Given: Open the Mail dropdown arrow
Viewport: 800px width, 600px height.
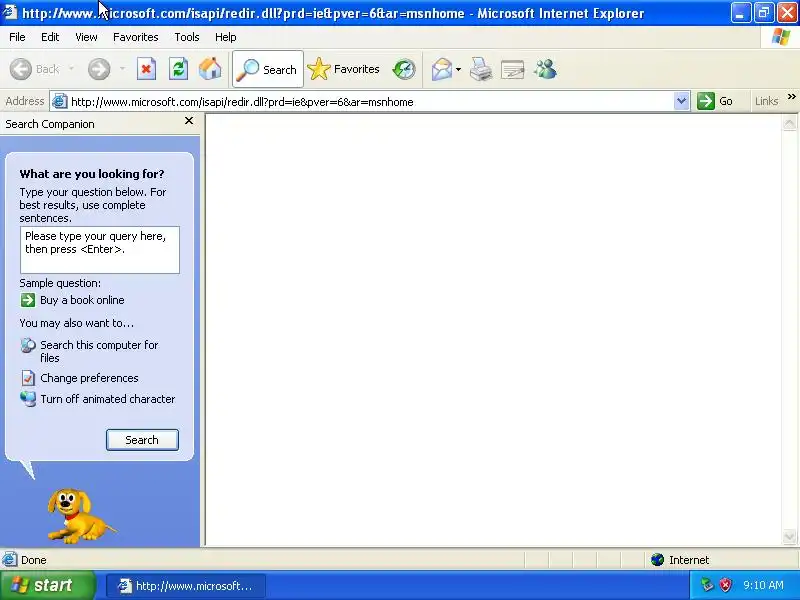Looking at the screenshot, I should click(x=458, y=69).
